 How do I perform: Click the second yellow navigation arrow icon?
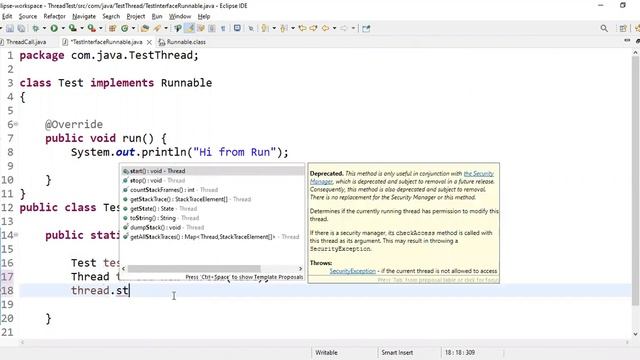[x=313, y=28]
